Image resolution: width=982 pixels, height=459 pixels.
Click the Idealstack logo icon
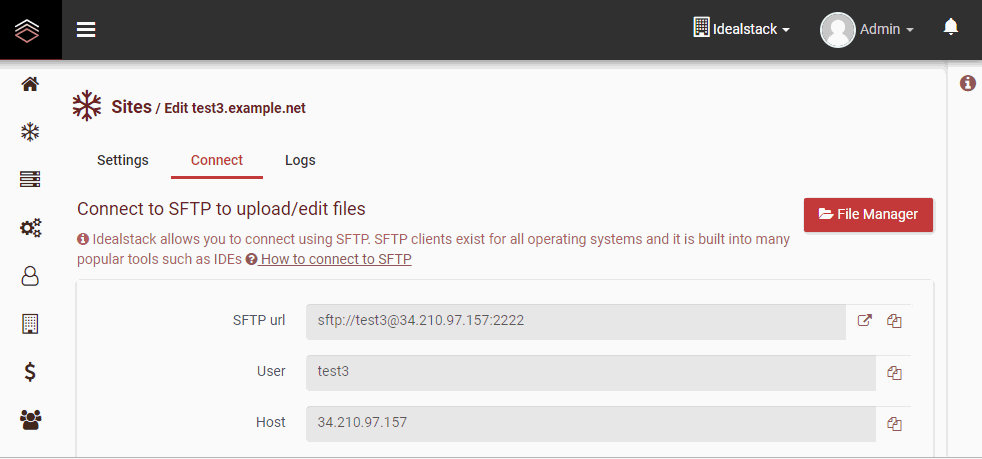27,29
